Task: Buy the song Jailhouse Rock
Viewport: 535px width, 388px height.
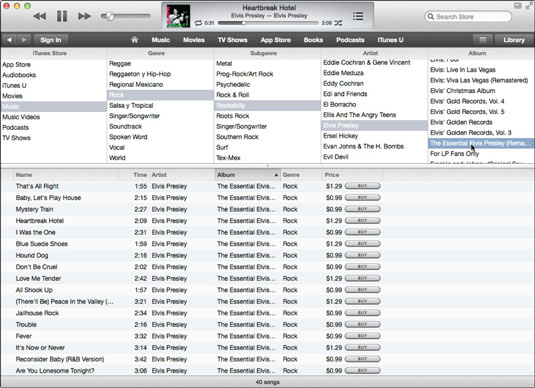Action: [x=363, y=313]
